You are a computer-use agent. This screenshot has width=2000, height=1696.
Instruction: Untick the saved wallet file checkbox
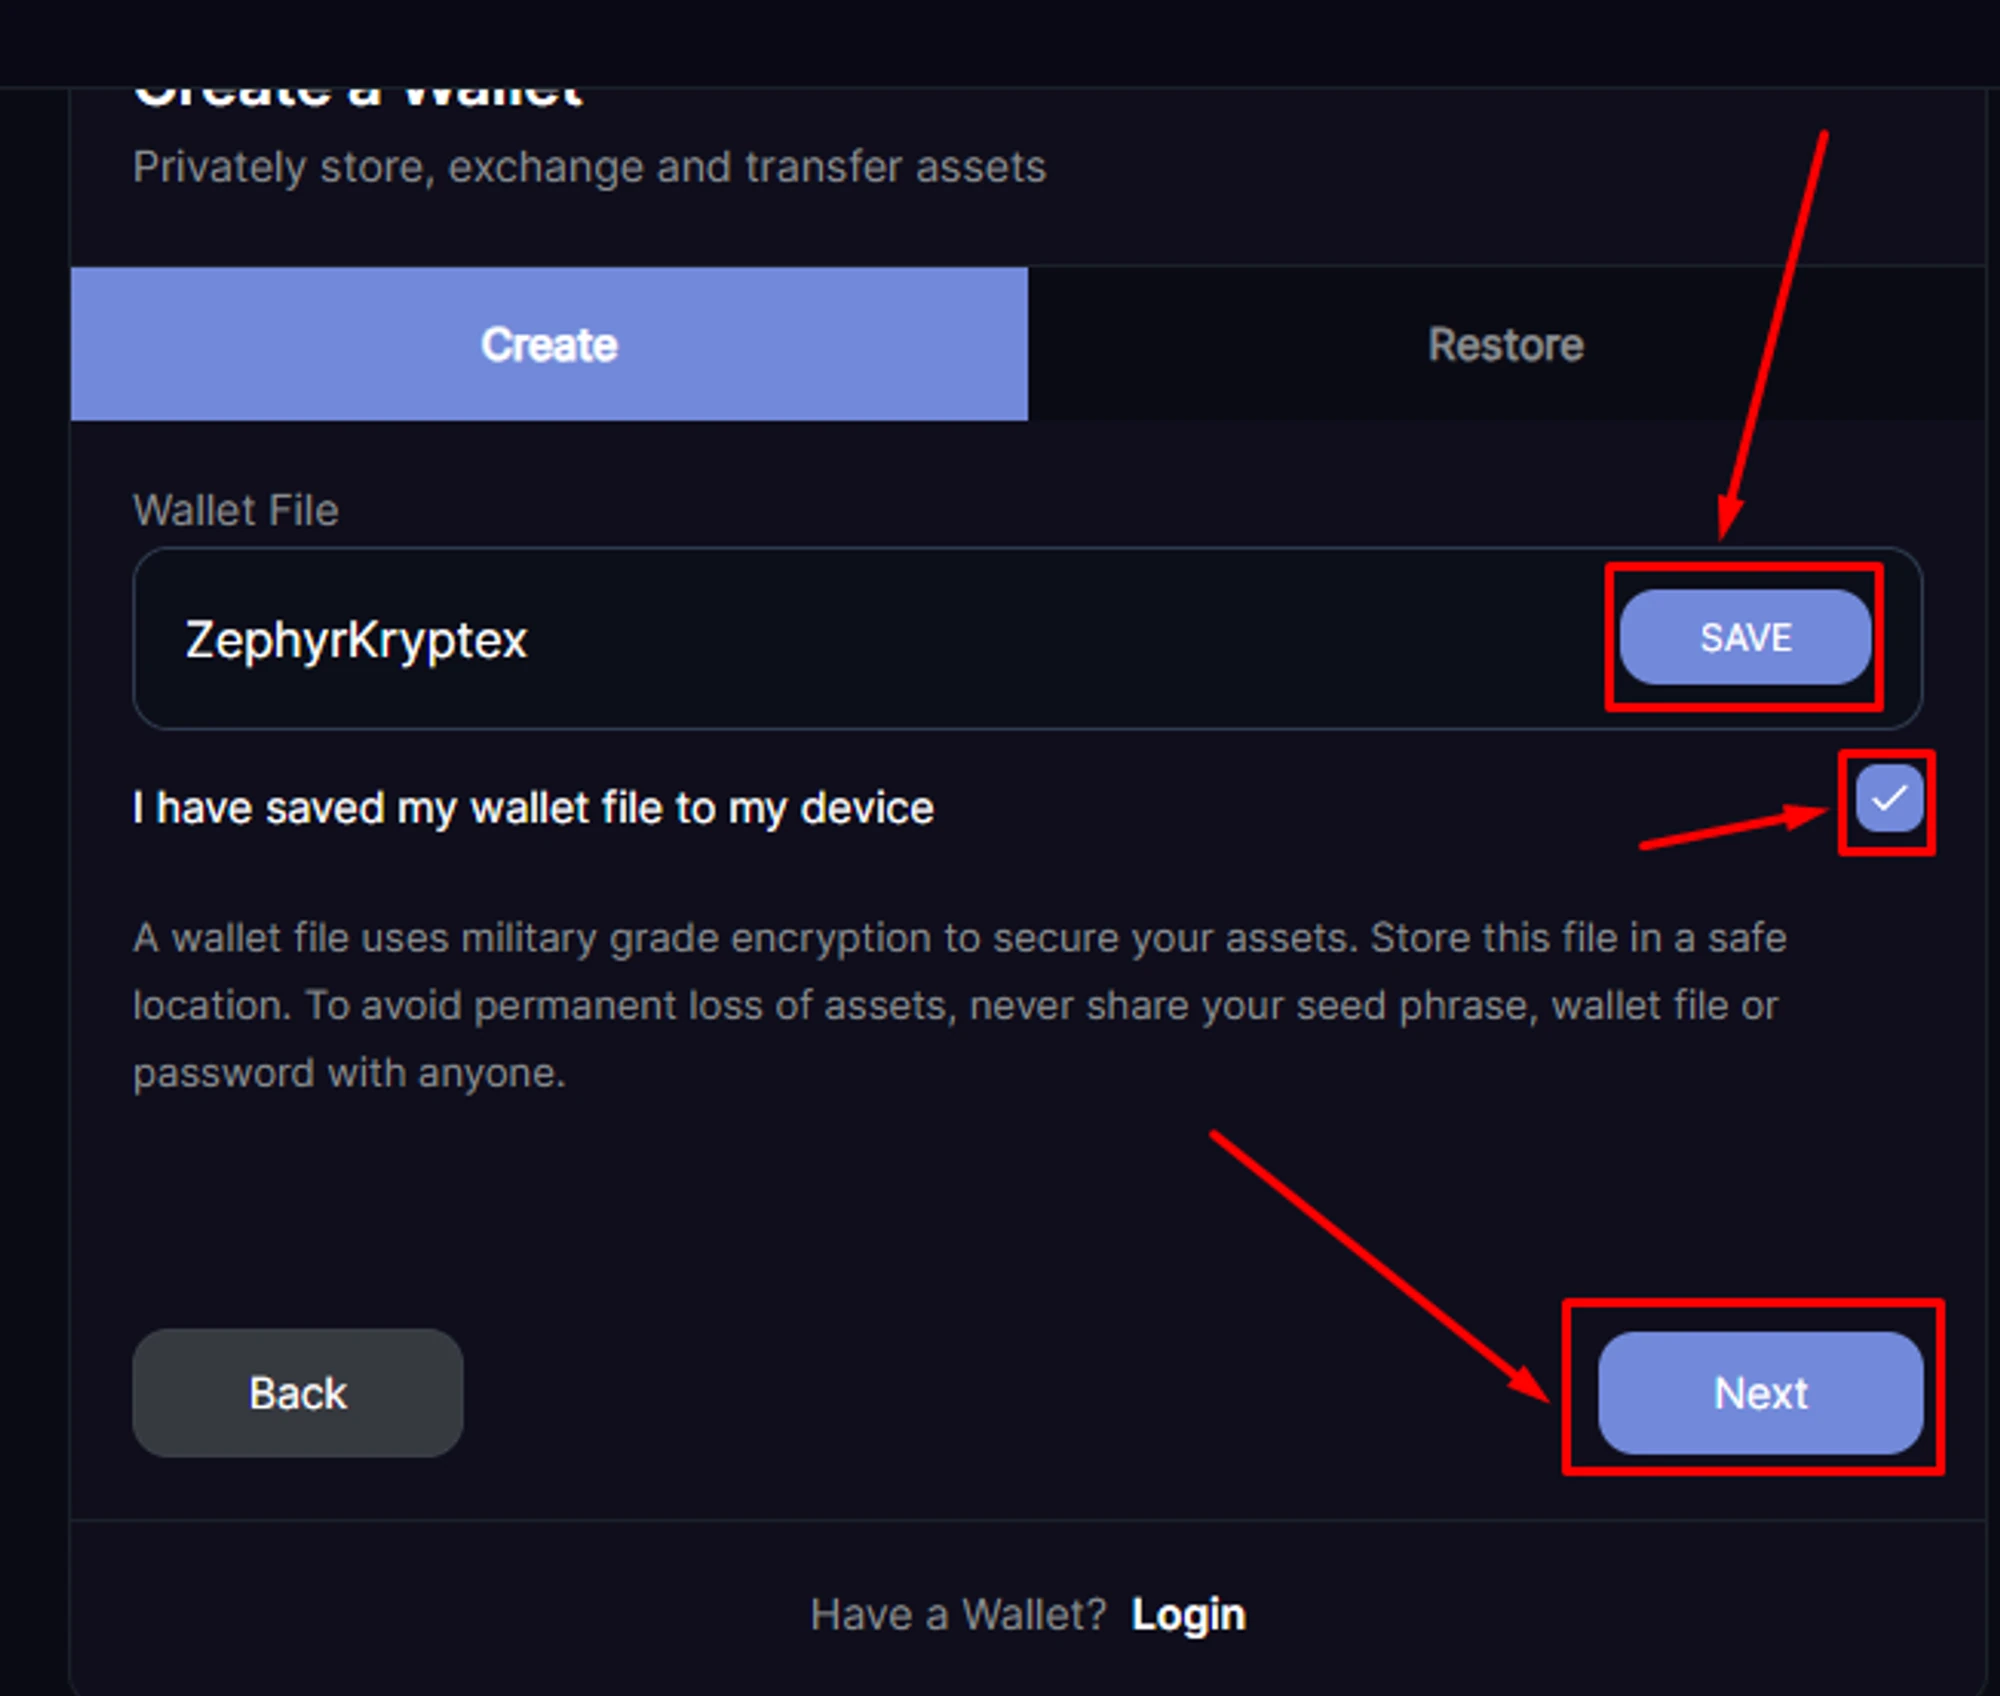click(x=1888, y=799)
